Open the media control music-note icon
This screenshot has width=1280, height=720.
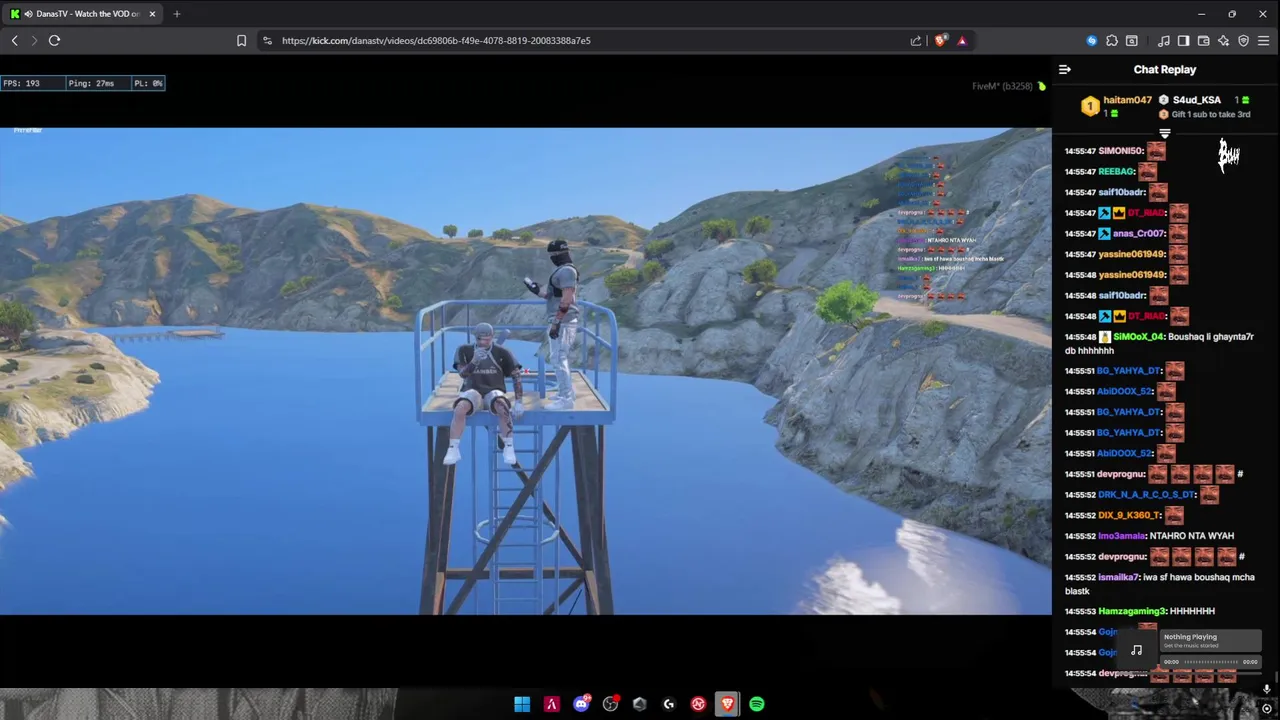(1163, 41)
